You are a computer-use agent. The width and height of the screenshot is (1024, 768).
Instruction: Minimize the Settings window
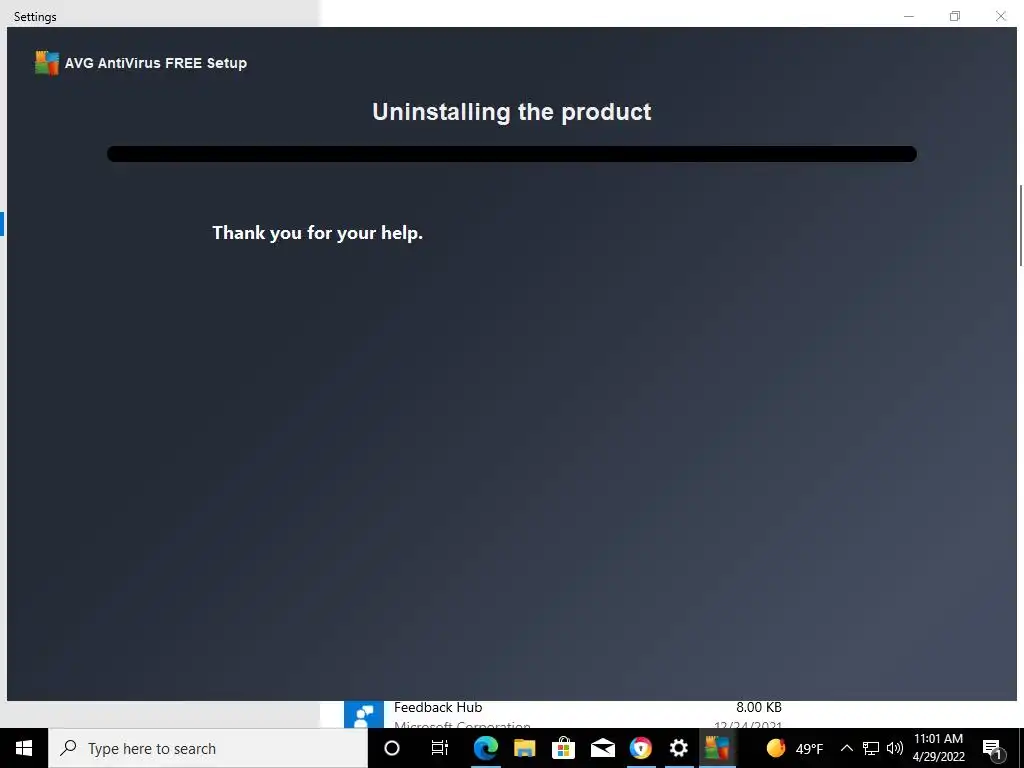pos(908,16)
